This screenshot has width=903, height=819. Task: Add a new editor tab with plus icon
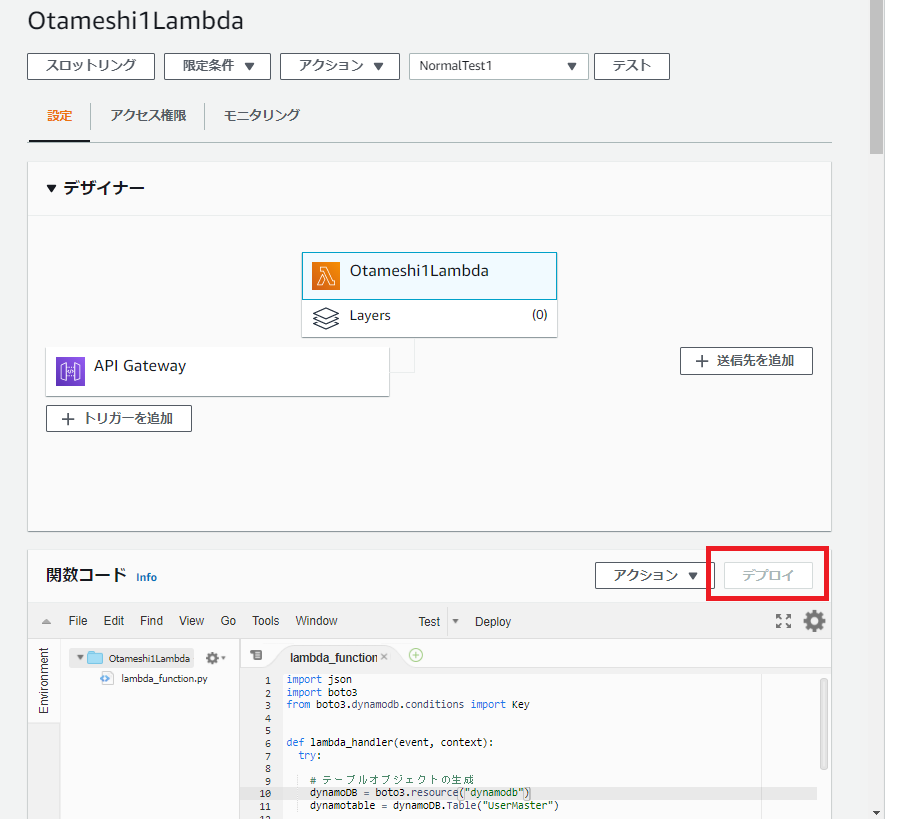coord(416,655)
